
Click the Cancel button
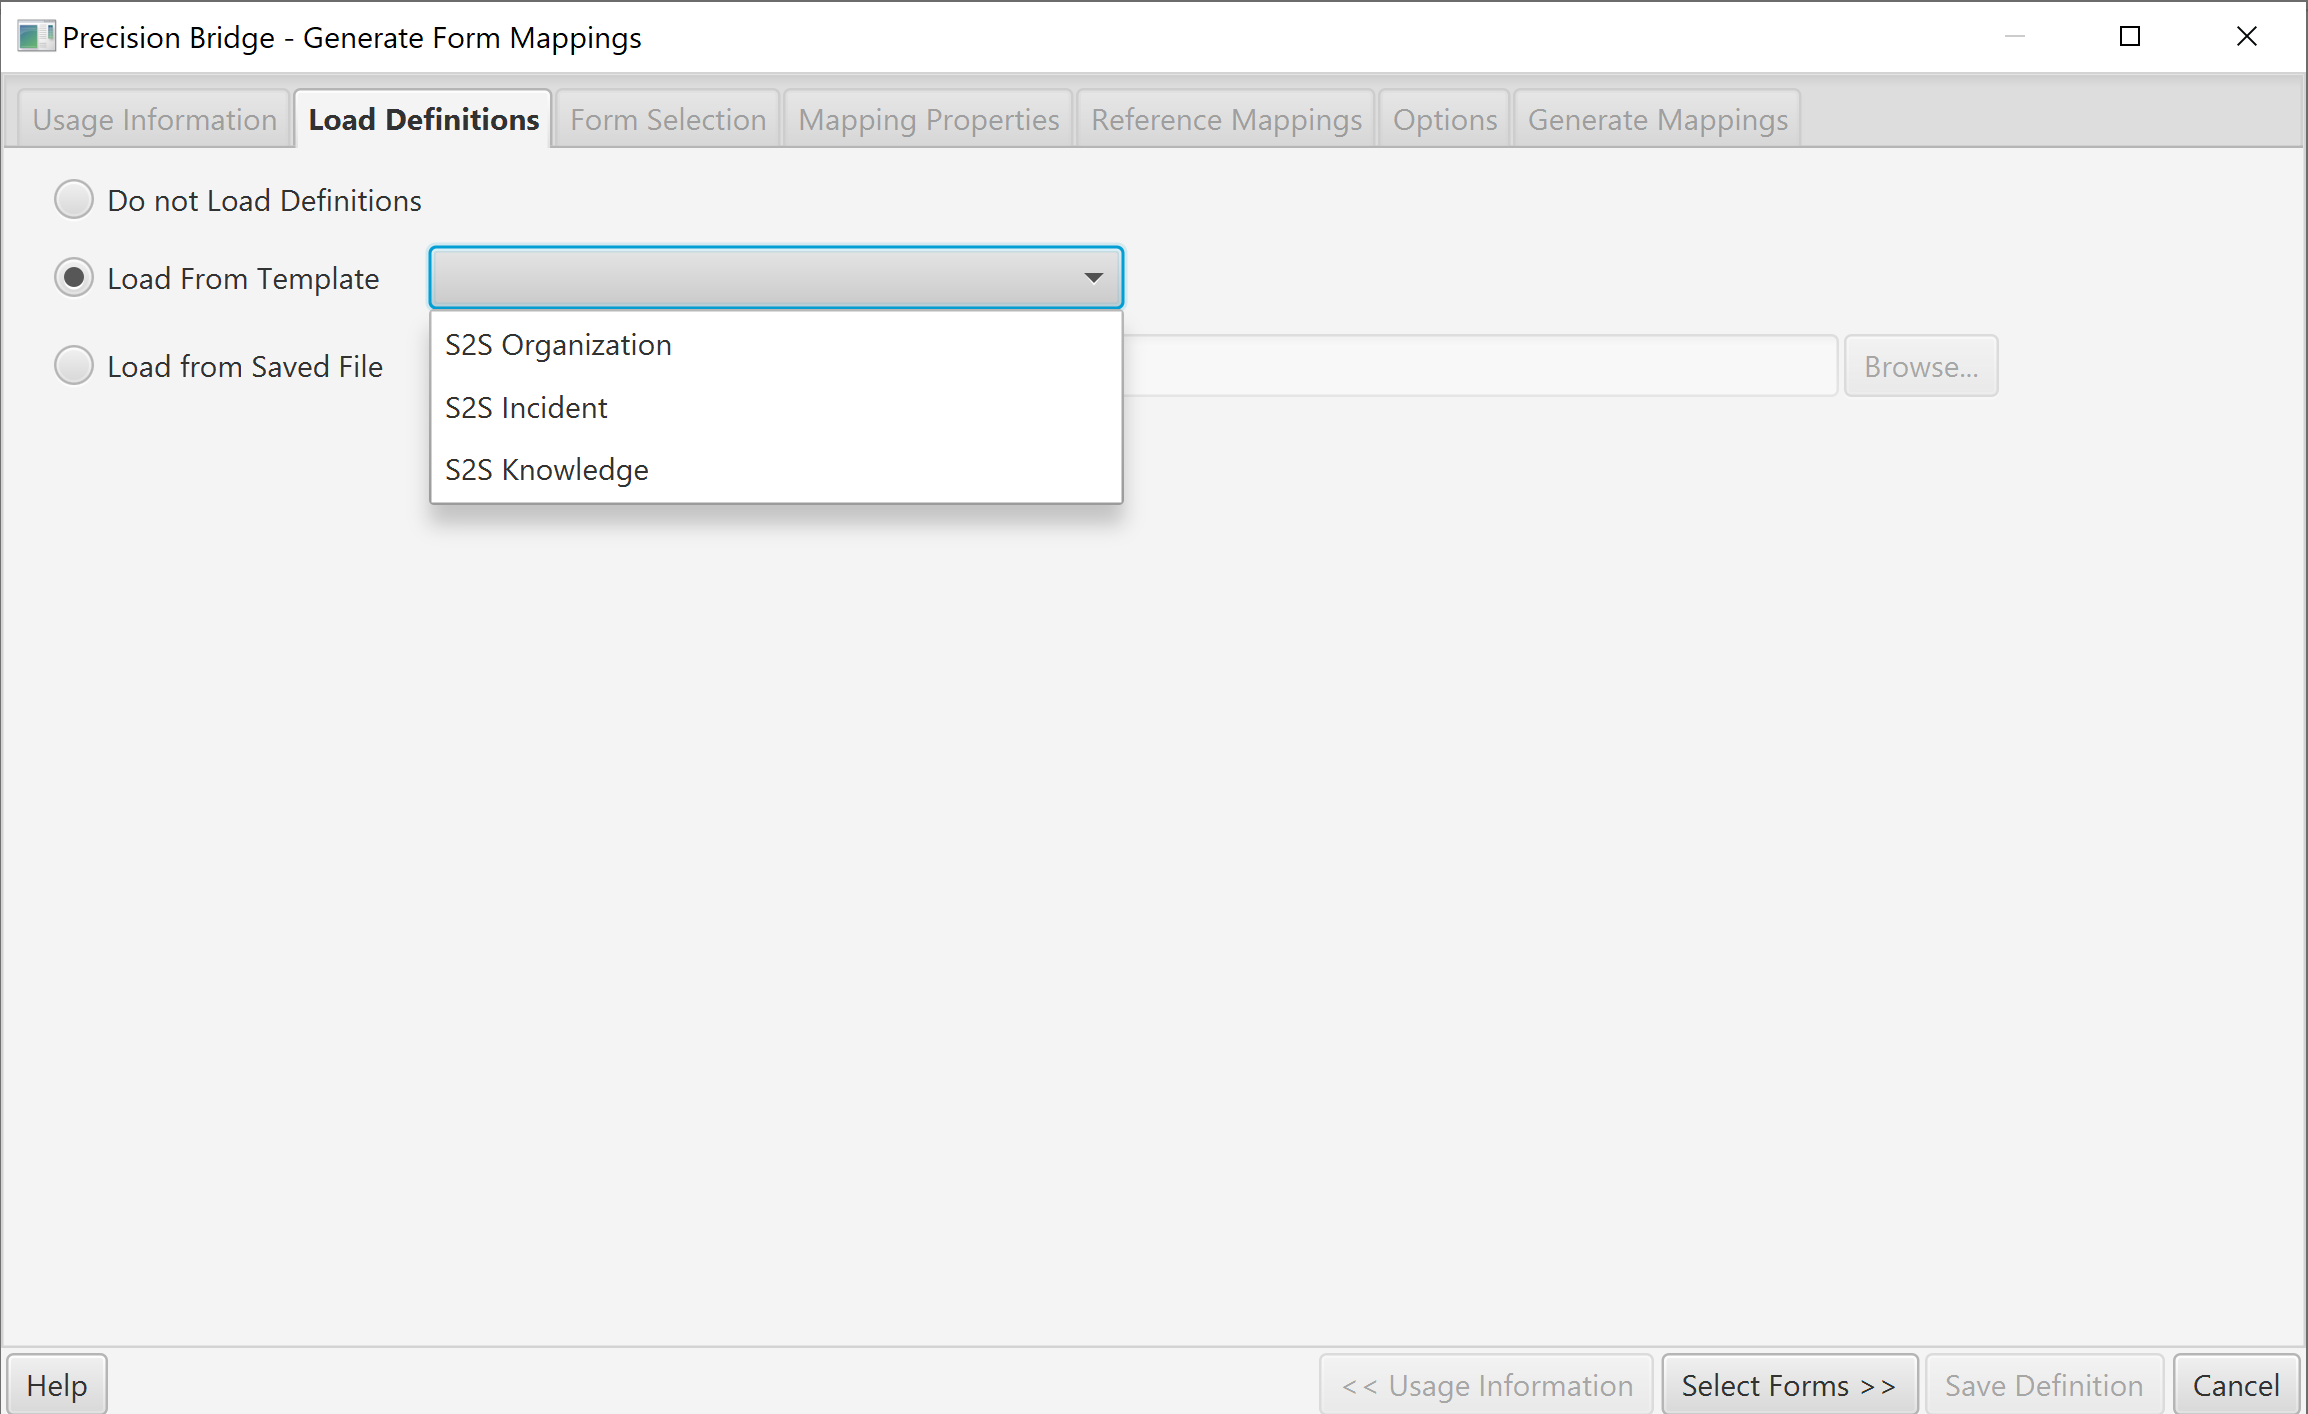(x=2236, y=1384)
